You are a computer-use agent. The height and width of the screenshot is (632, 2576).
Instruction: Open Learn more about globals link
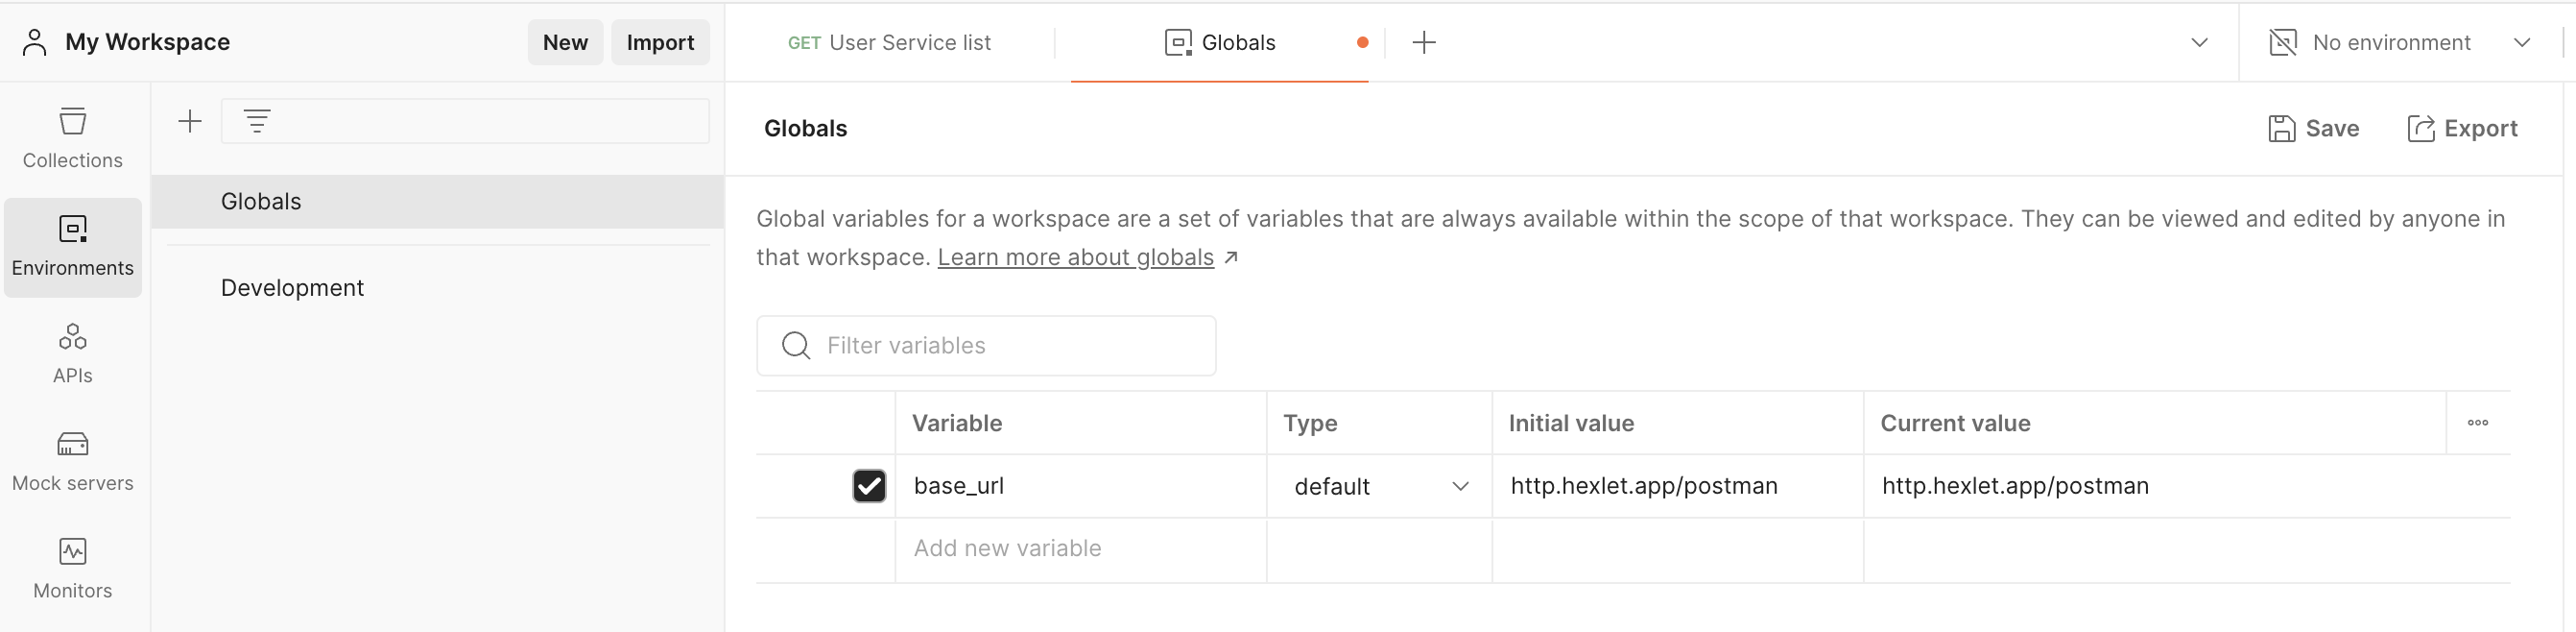(1075, 257)
